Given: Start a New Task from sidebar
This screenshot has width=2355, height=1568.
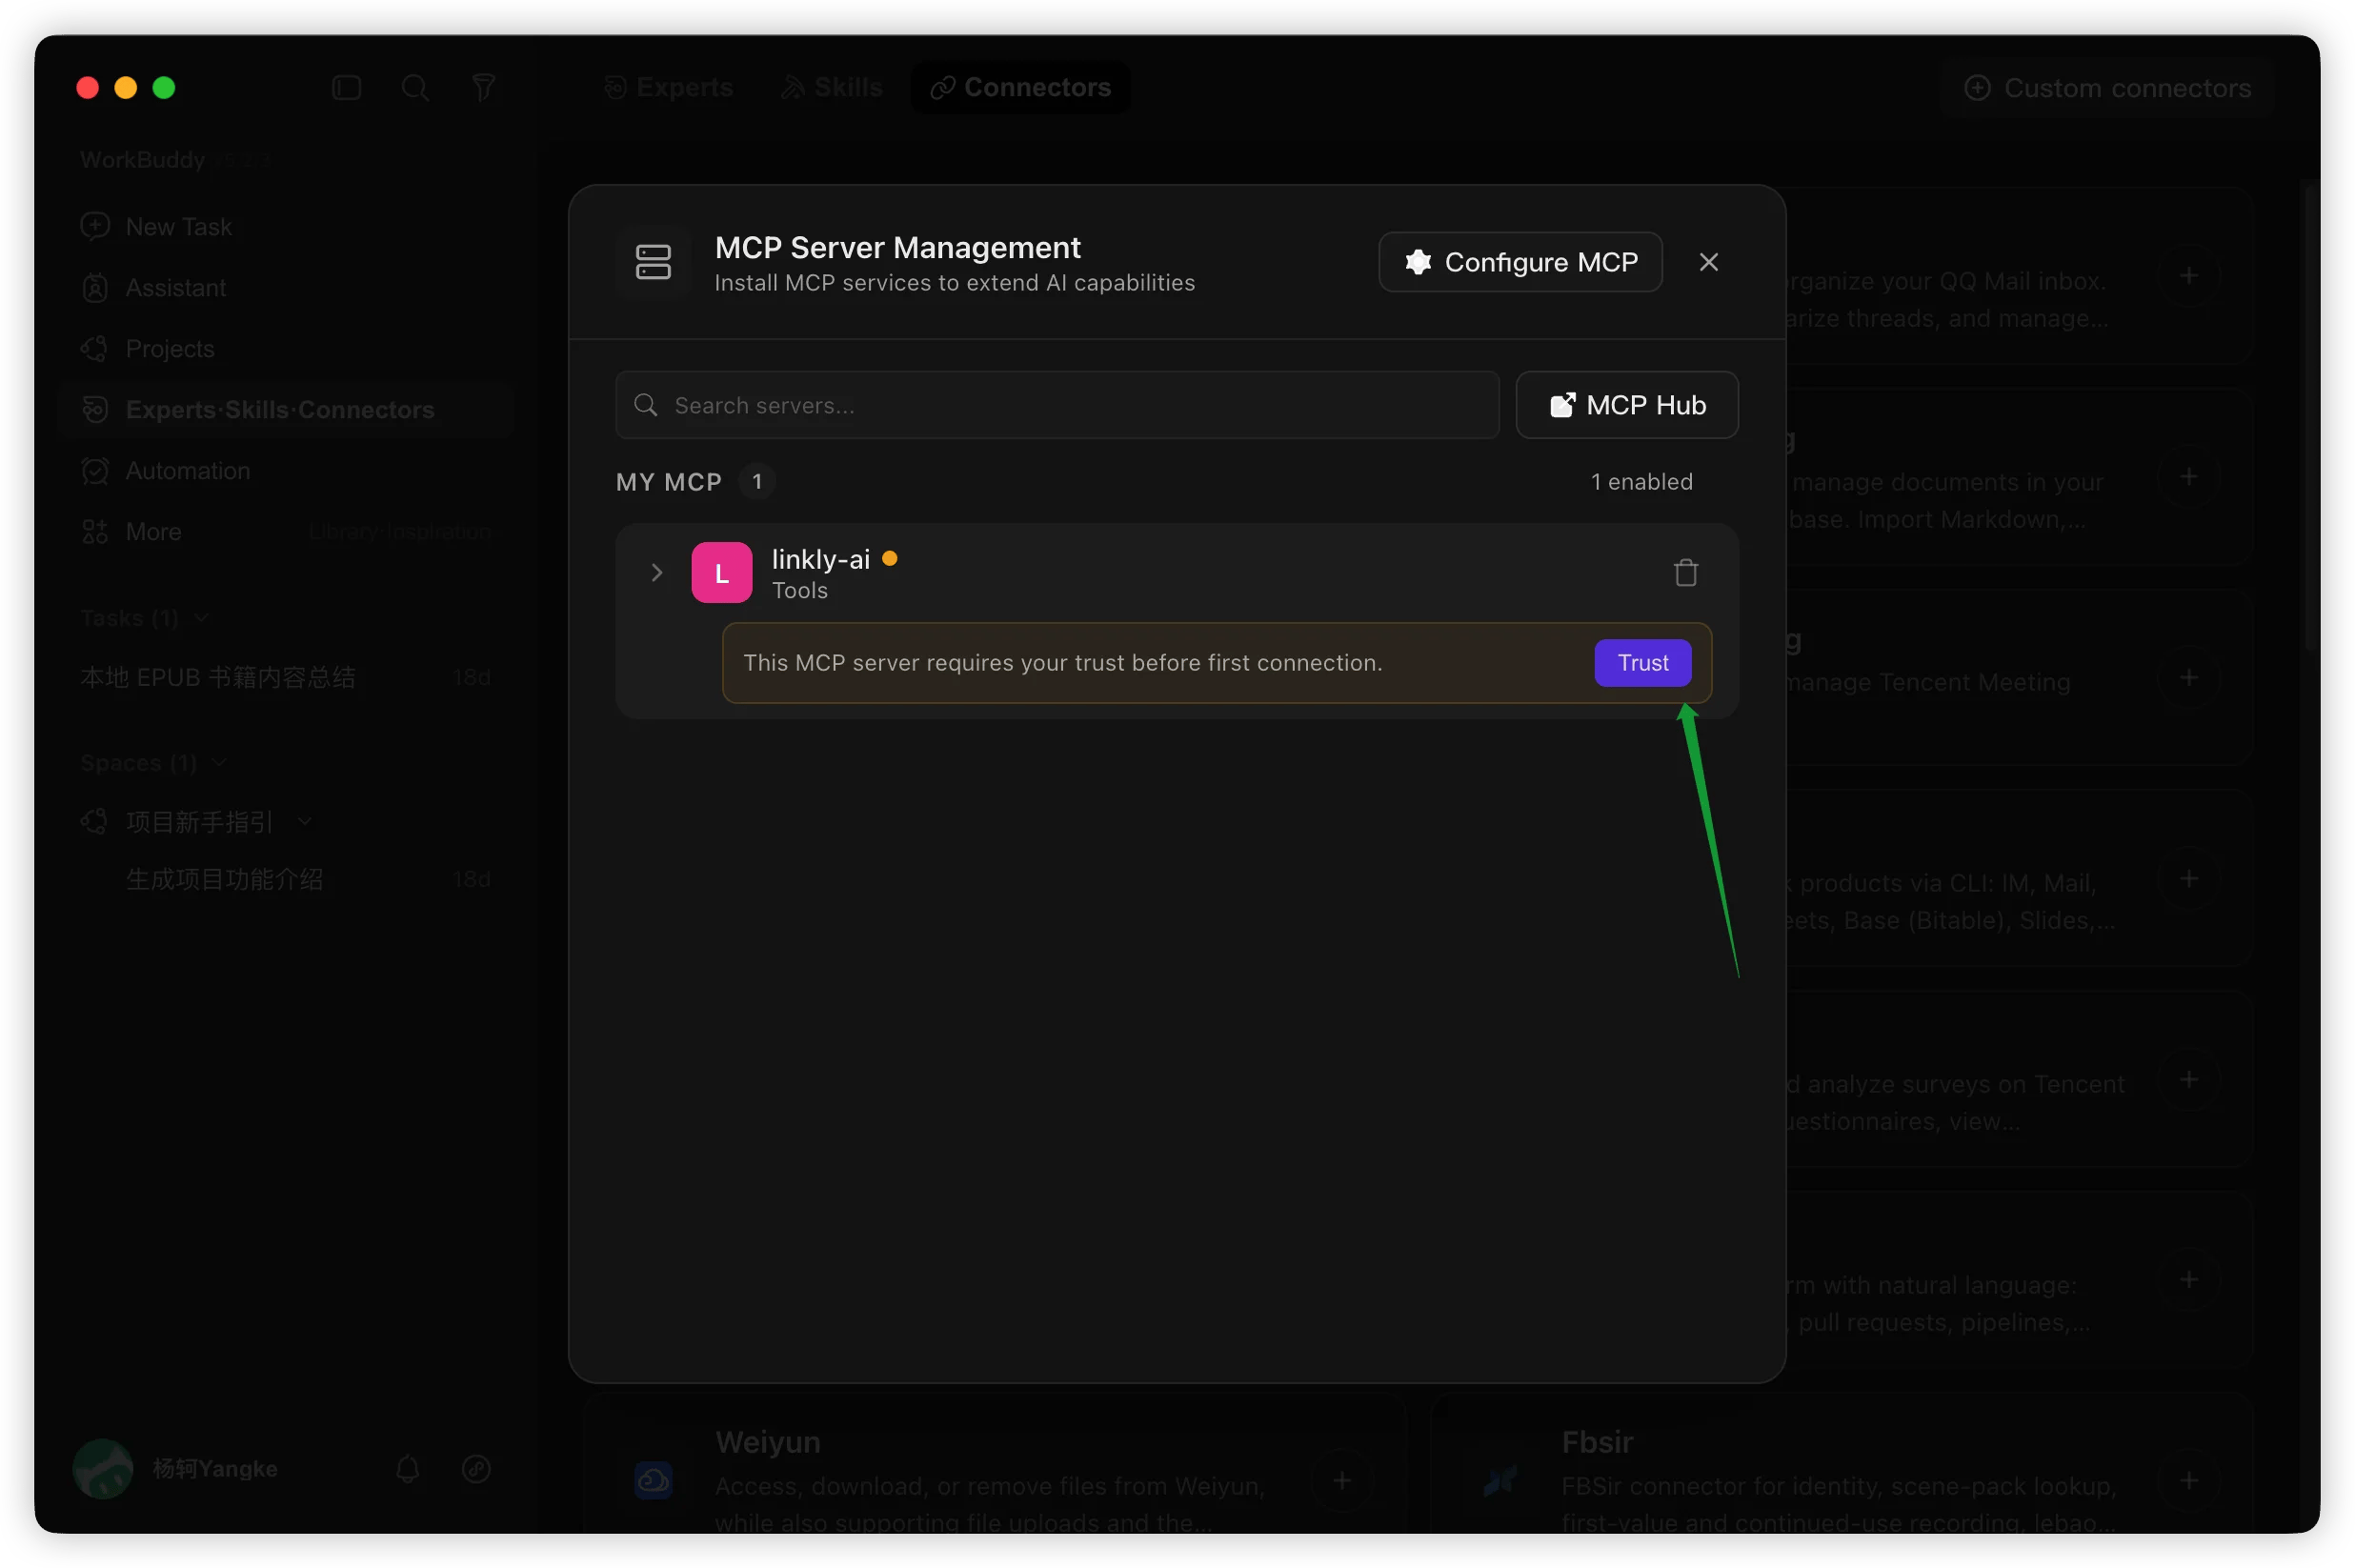Looking at the screenshot, I should click(x=286, y=227).
